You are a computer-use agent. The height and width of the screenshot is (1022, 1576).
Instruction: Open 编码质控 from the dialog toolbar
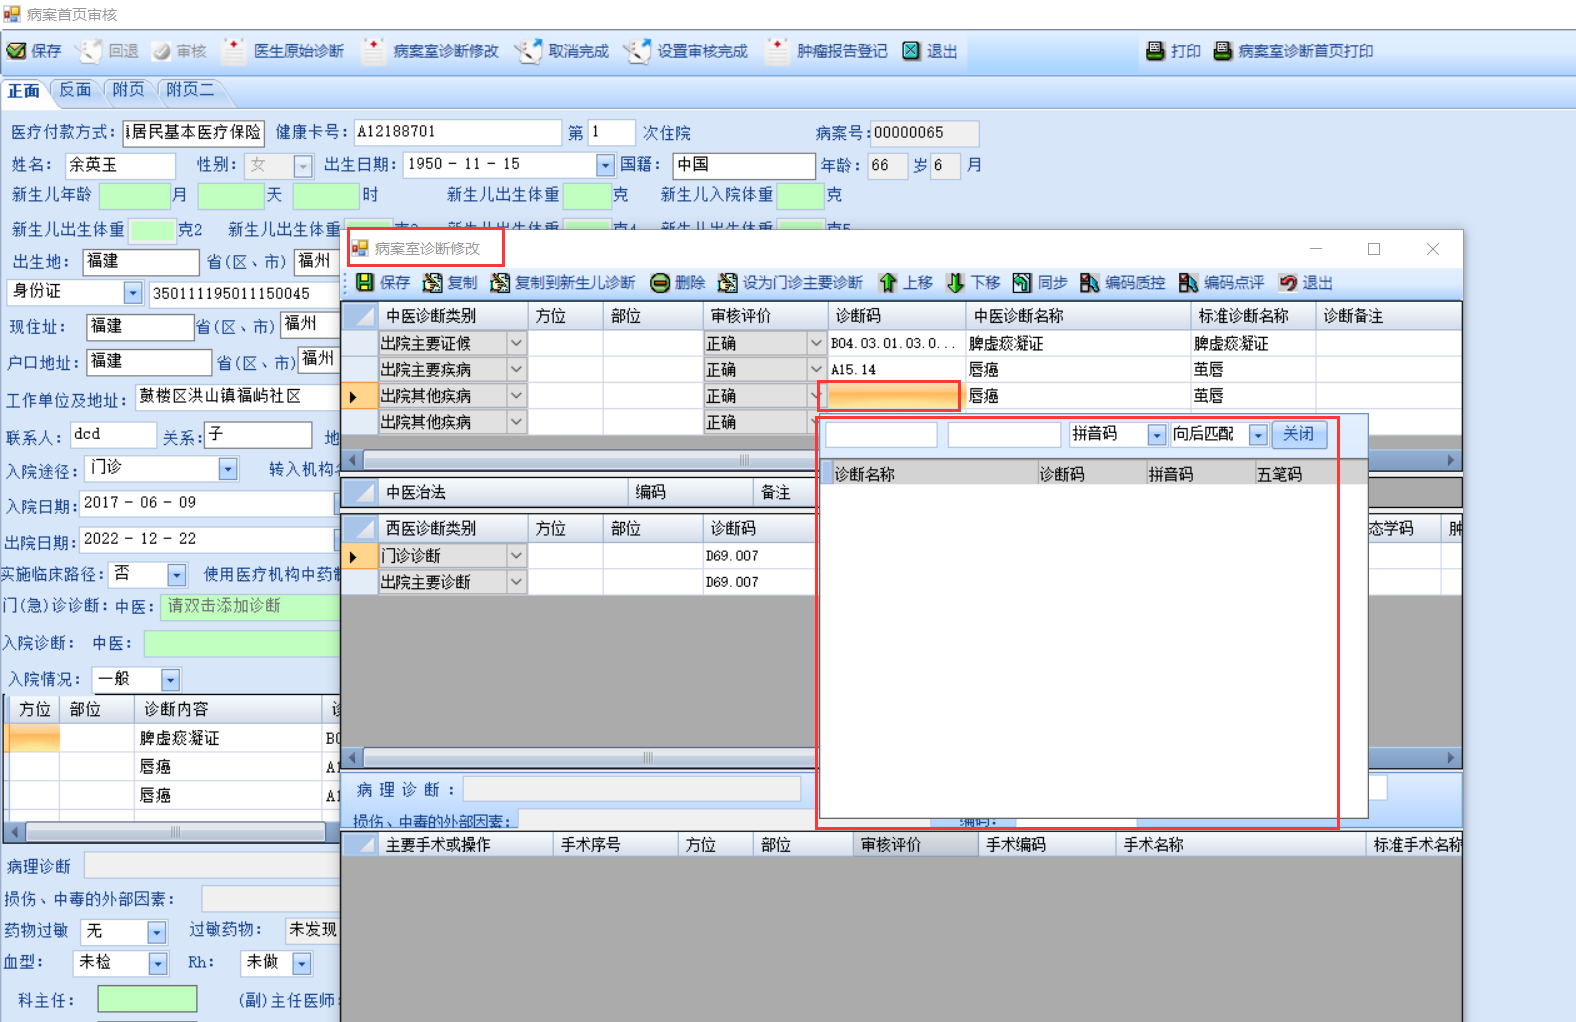1123,283
